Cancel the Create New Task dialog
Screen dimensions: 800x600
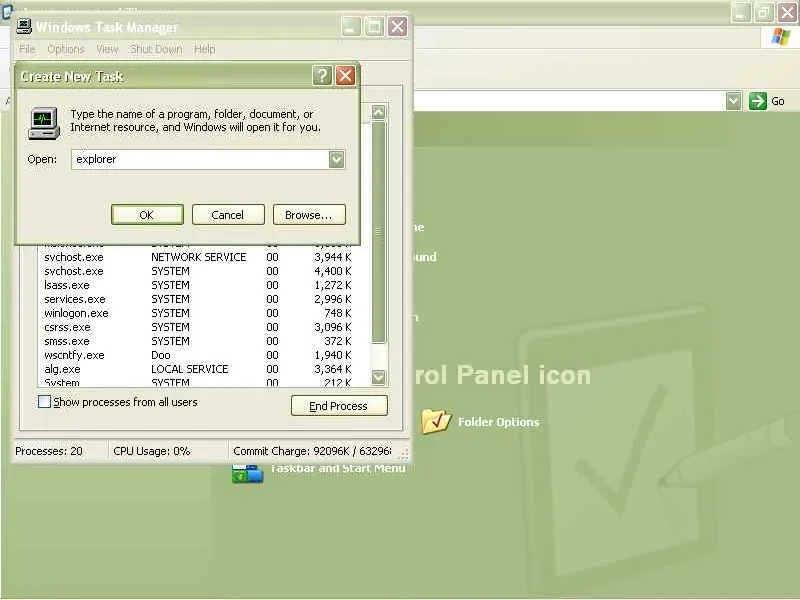tap(228, 215)
